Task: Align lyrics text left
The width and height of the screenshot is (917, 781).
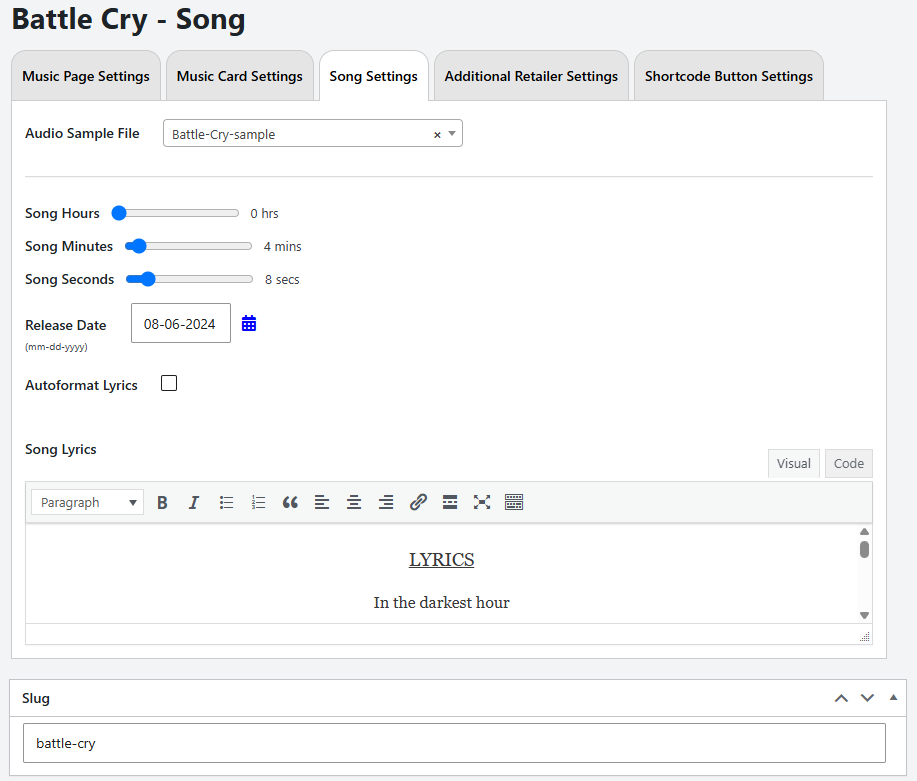Action: pos(322,503)
